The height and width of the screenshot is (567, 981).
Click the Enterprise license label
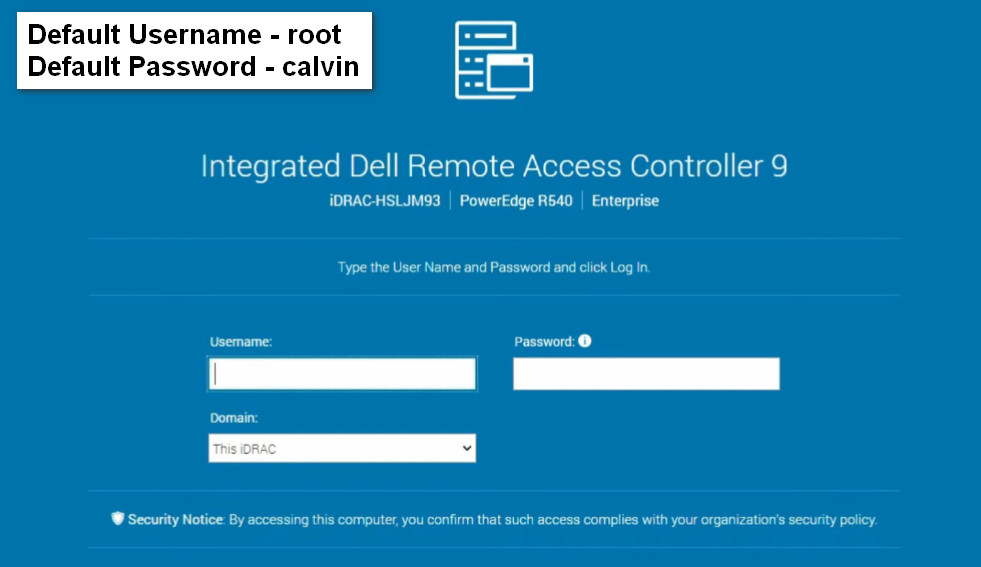(625, 201)
